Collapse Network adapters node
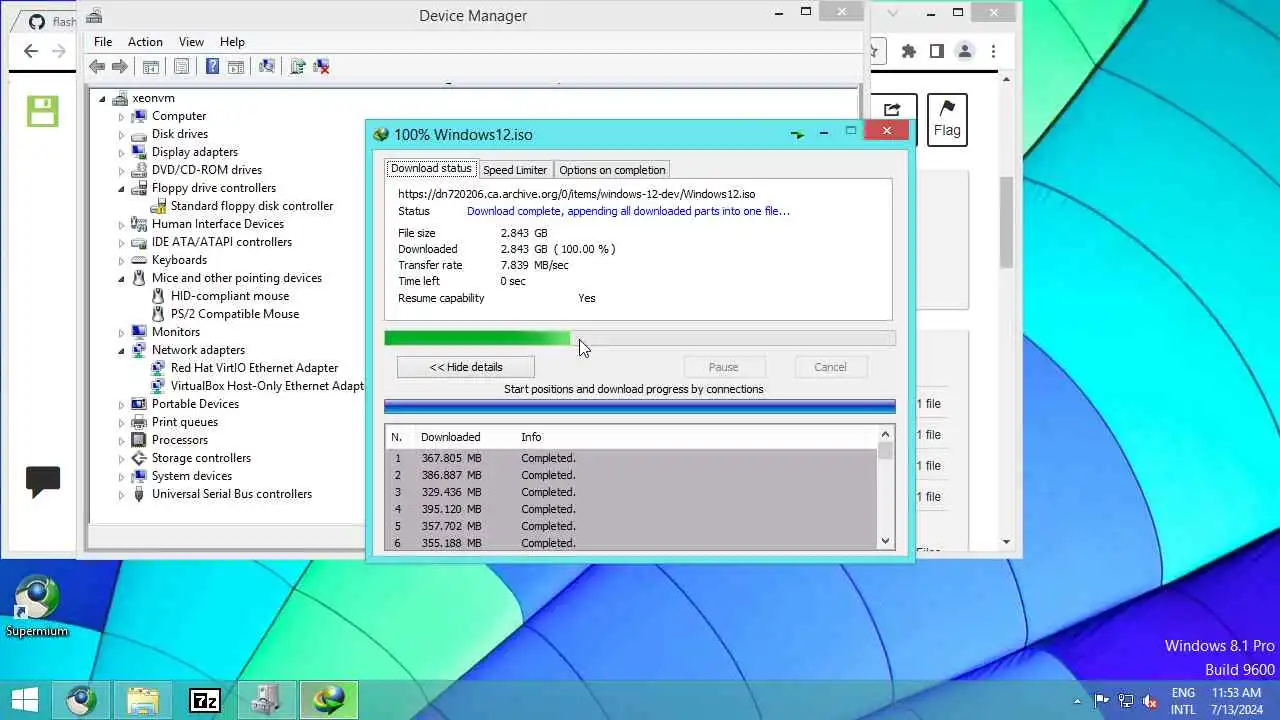 click(x=121, y=350)
